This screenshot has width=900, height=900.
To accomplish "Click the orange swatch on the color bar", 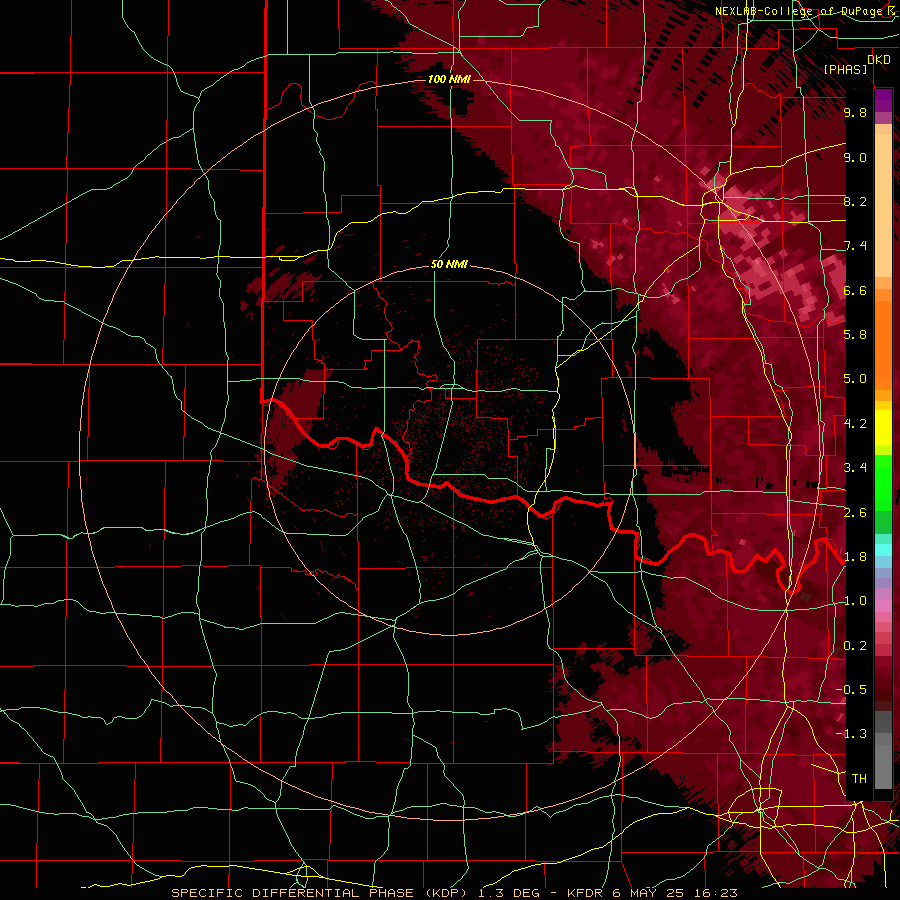I will coord(883,344).
